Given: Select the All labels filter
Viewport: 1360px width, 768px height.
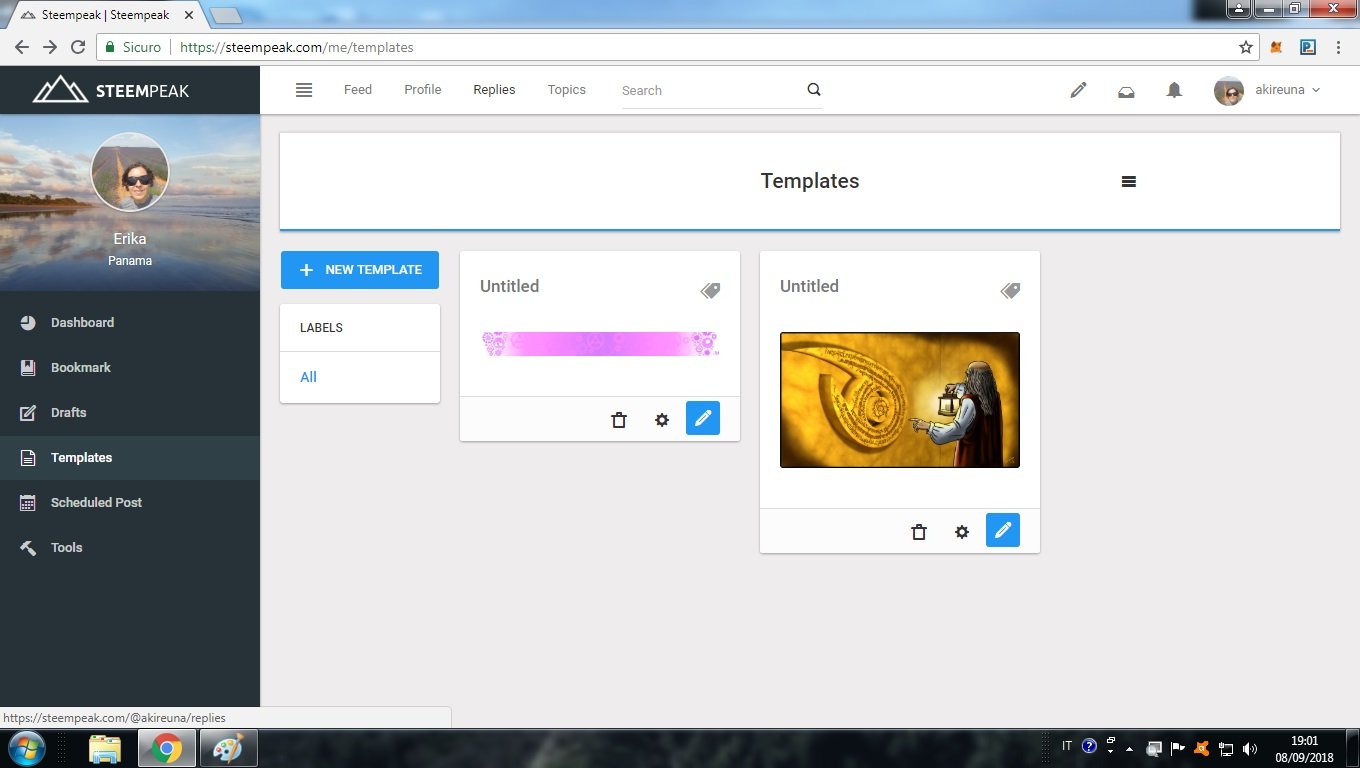Looking at the screenshot, I should pyautogui.click(x=308, y=377).
